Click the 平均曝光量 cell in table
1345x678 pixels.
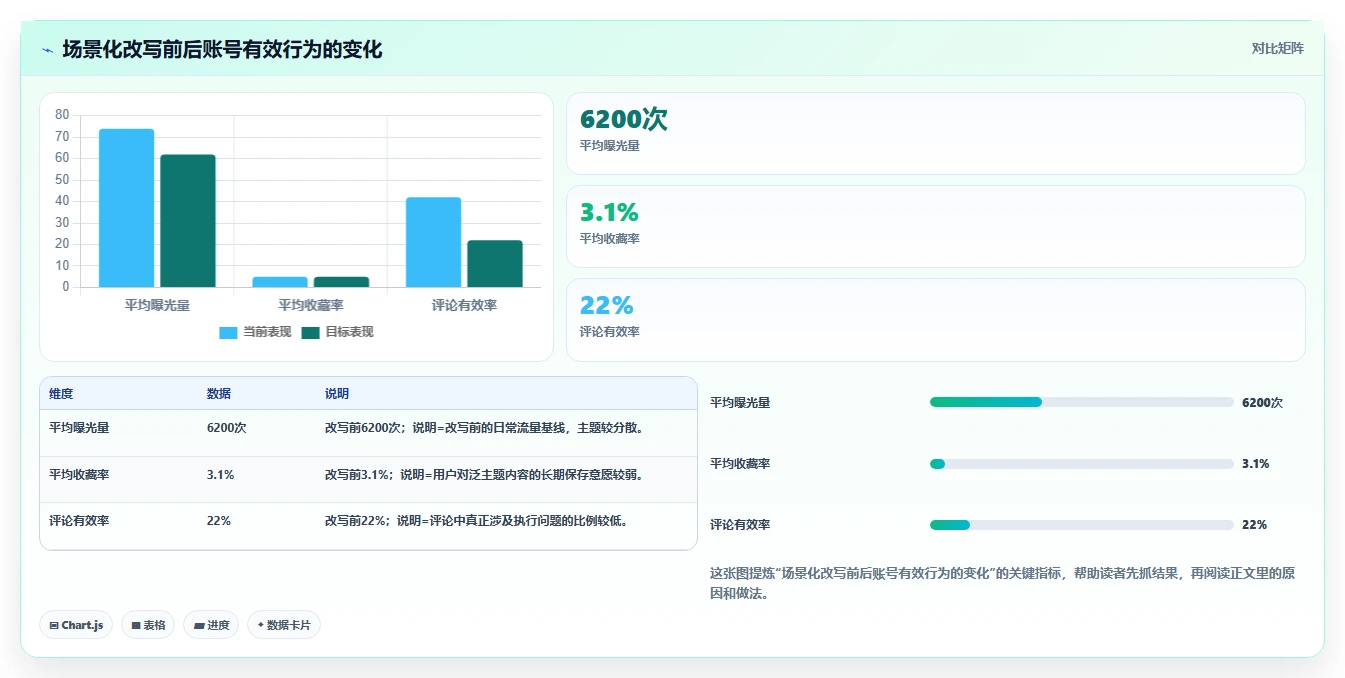79,428
